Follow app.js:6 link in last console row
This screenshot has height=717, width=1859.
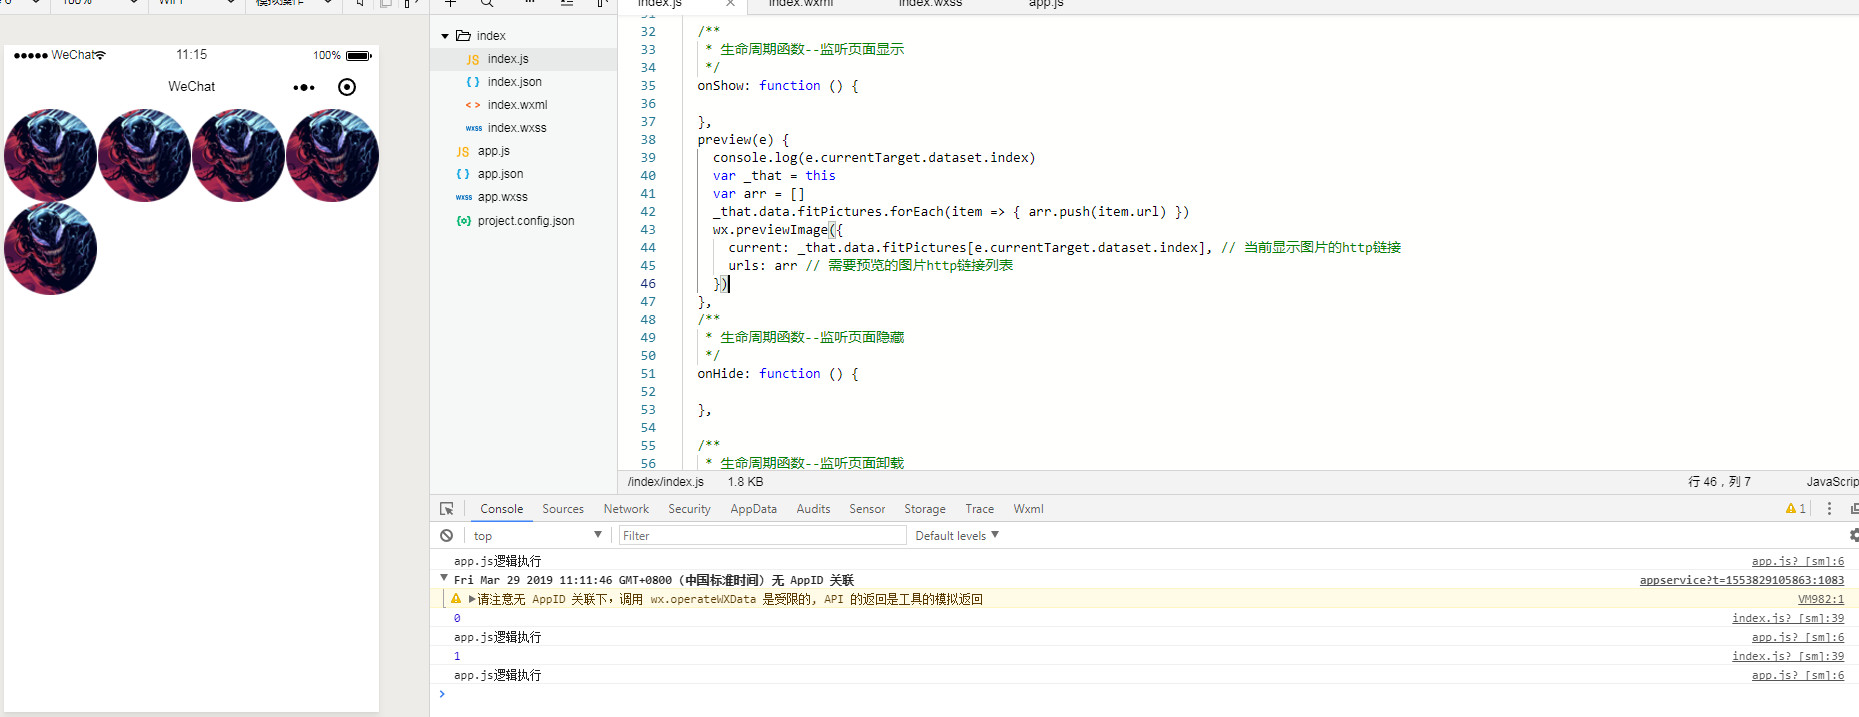1797,675
